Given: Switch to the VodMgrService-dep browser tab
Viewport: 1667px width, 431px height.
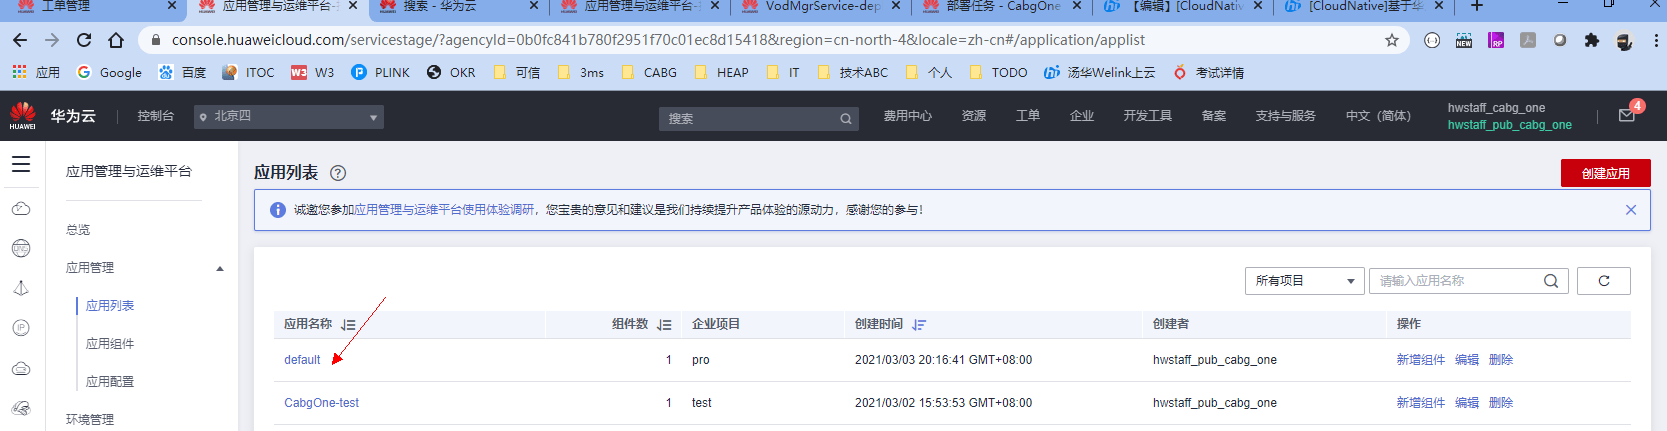Looking at the screenshot, I should 820,7.
